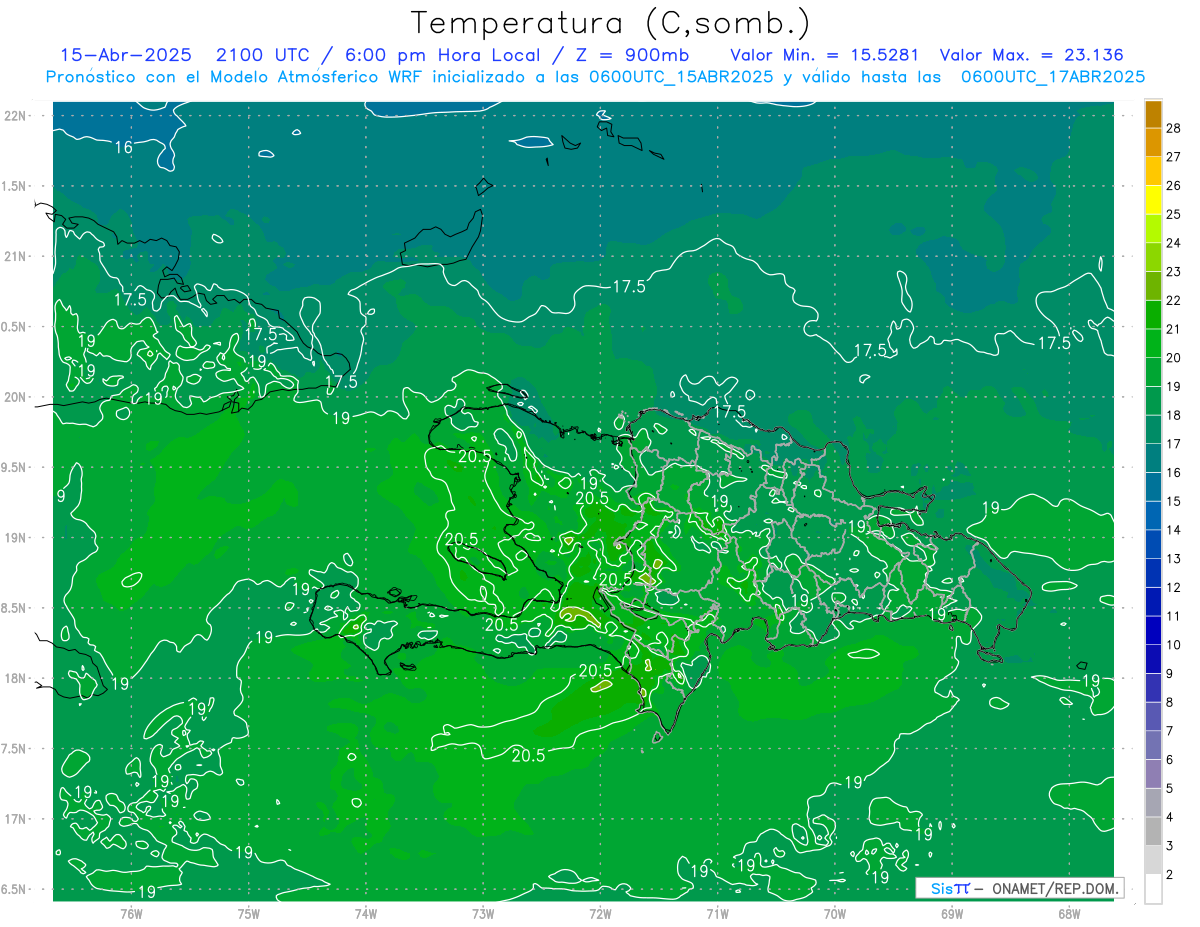1200x927 pixels.
Task: Click the '19N' latitude axis label
Action: pos(17,538)
